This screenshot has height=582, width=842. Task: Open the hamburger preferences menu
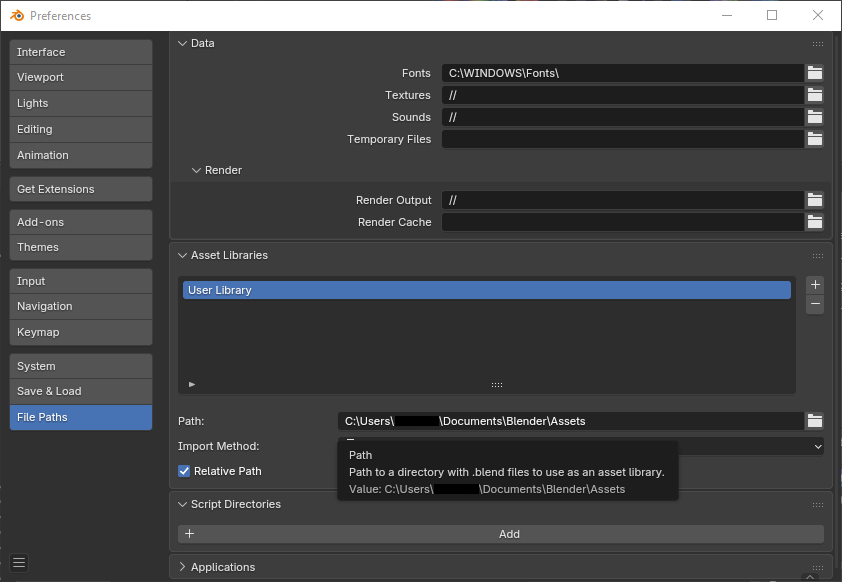point(19,563)
